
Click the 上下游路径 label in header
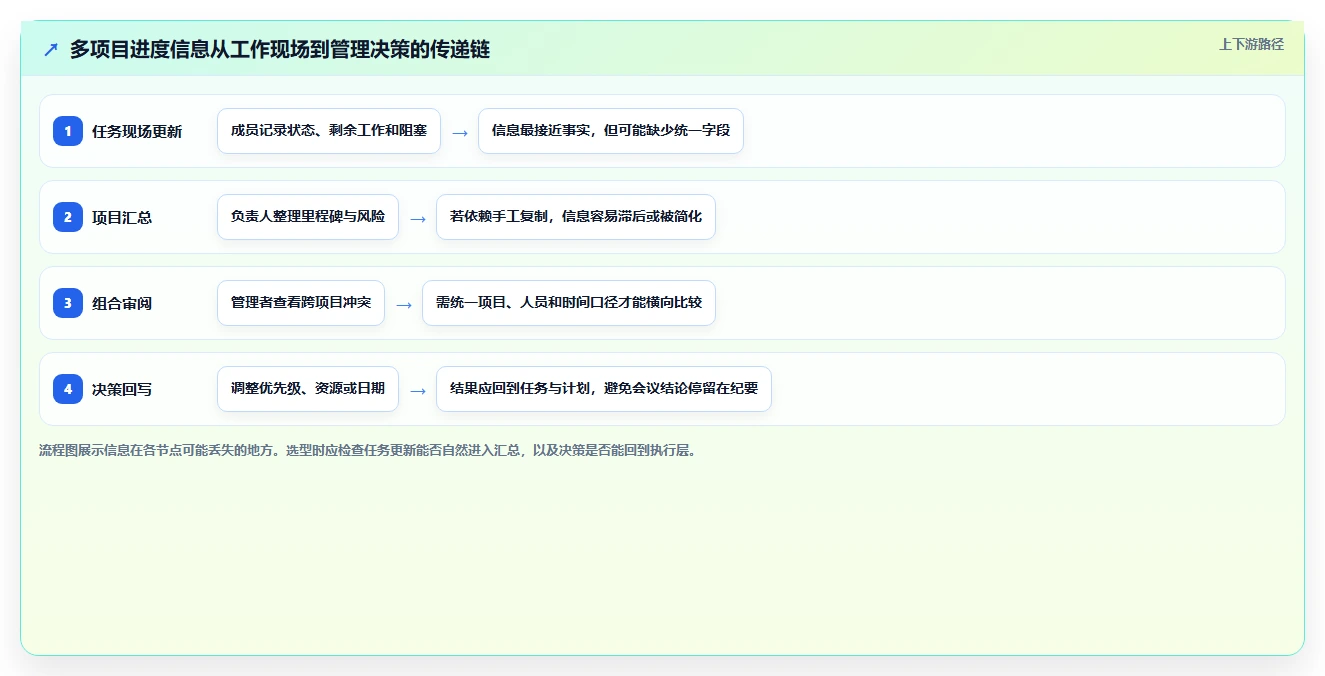1251,44
